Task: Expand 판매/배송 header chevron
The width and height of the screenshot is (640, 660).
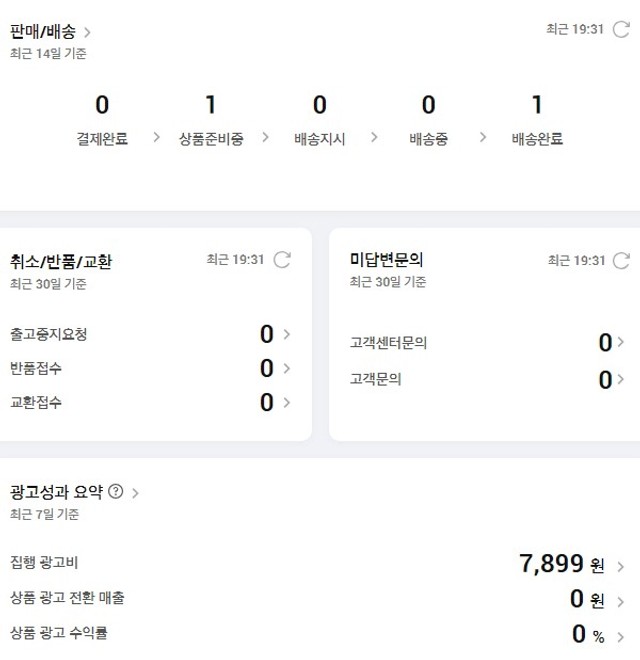Action: coord(87,32)
